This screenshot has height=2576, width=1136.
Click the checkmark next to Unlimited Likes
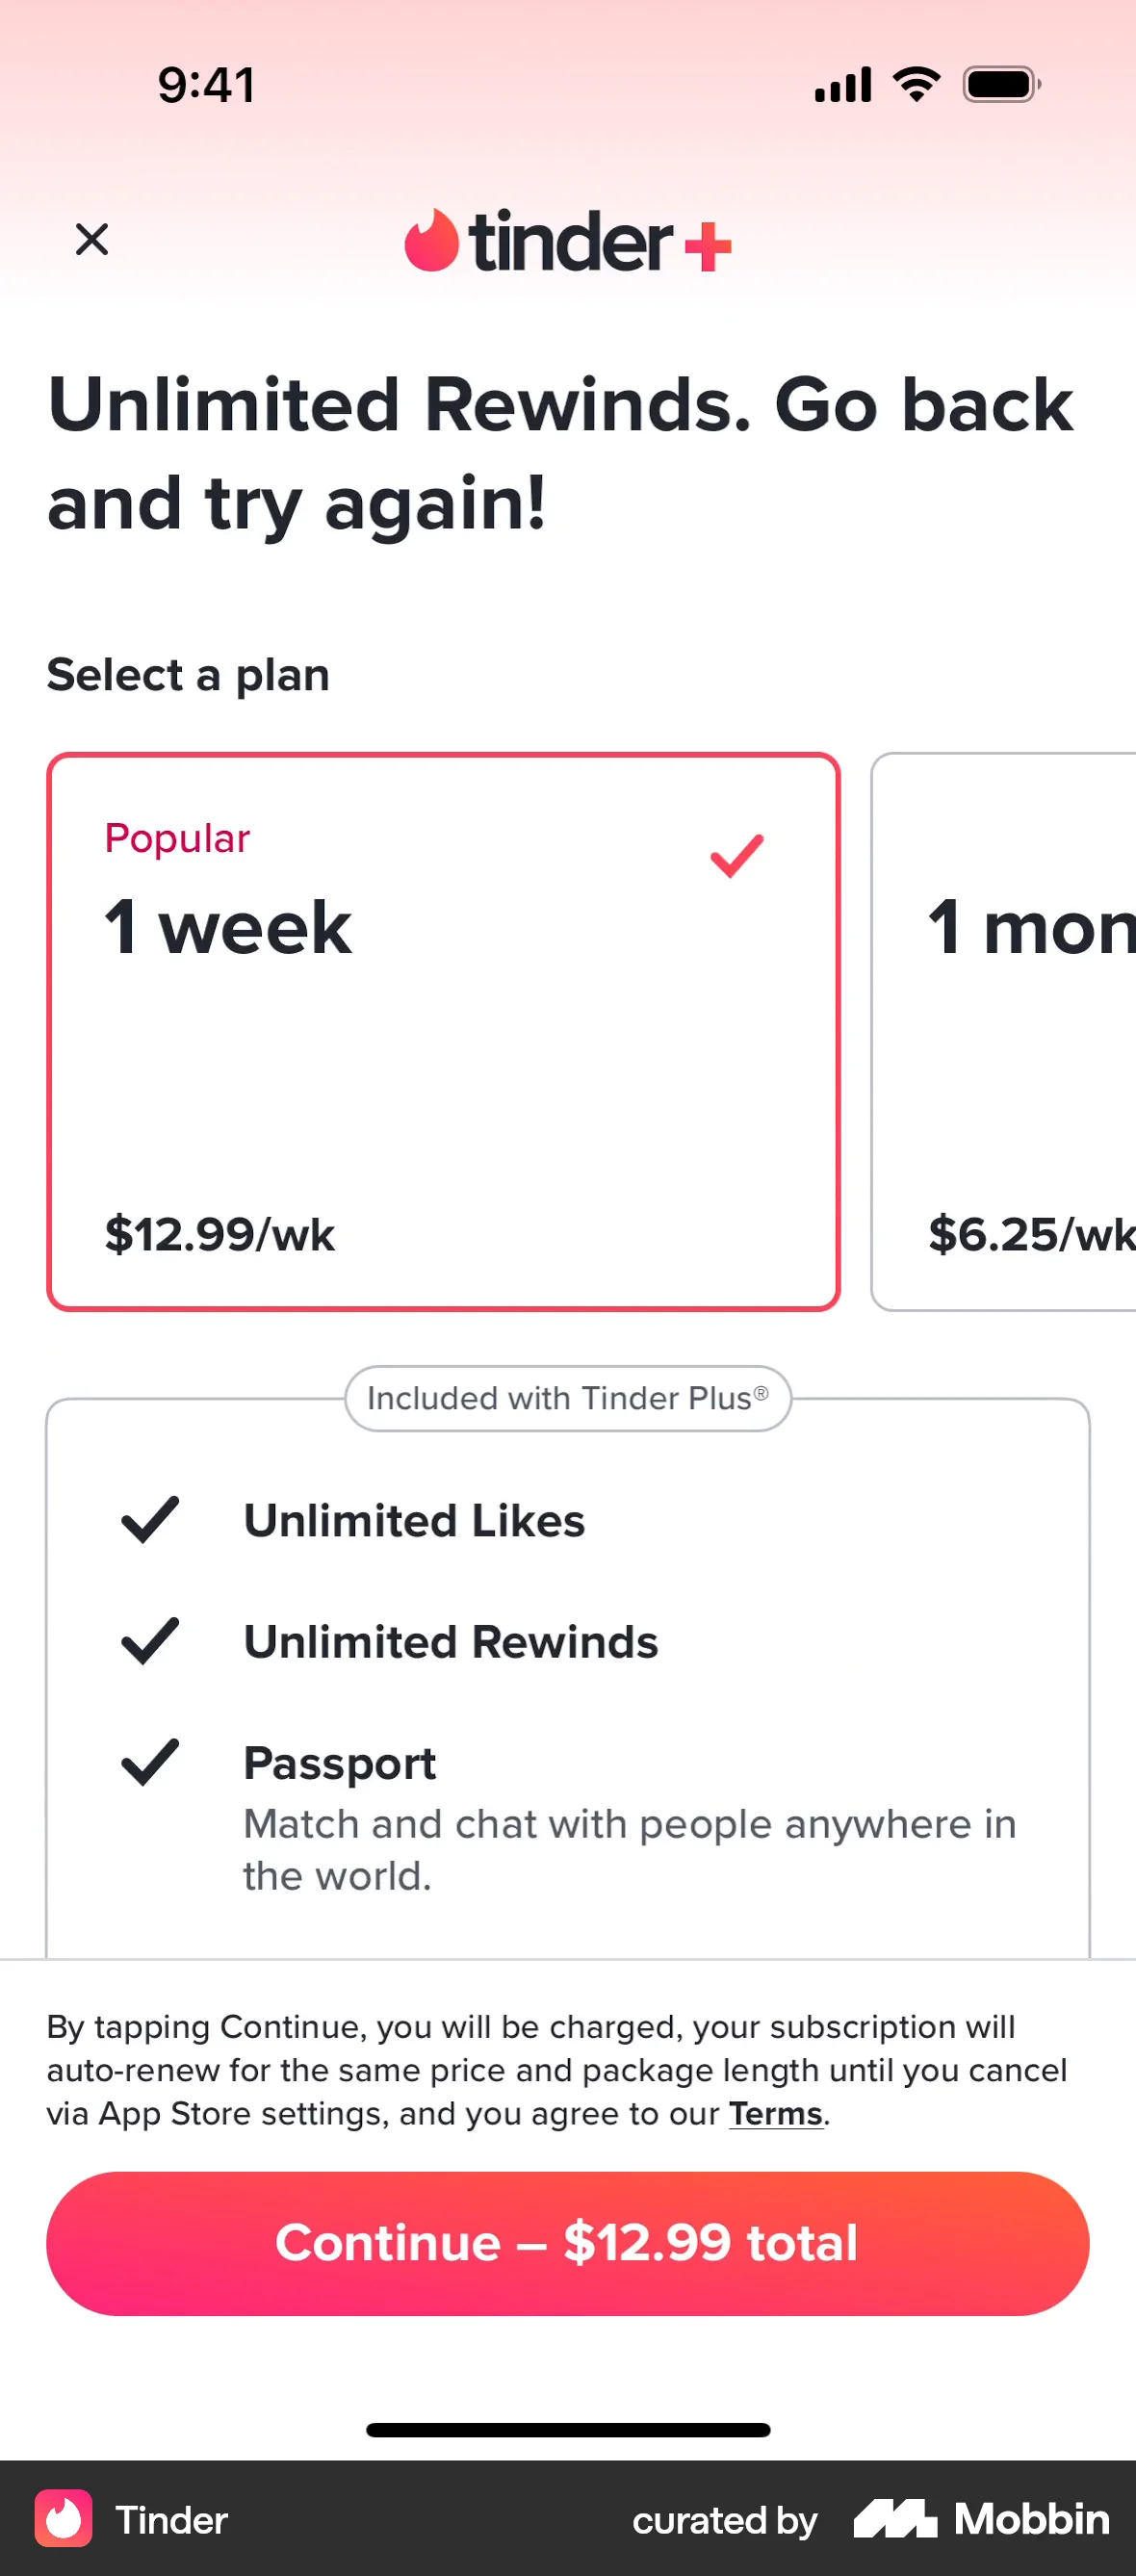150,1519
